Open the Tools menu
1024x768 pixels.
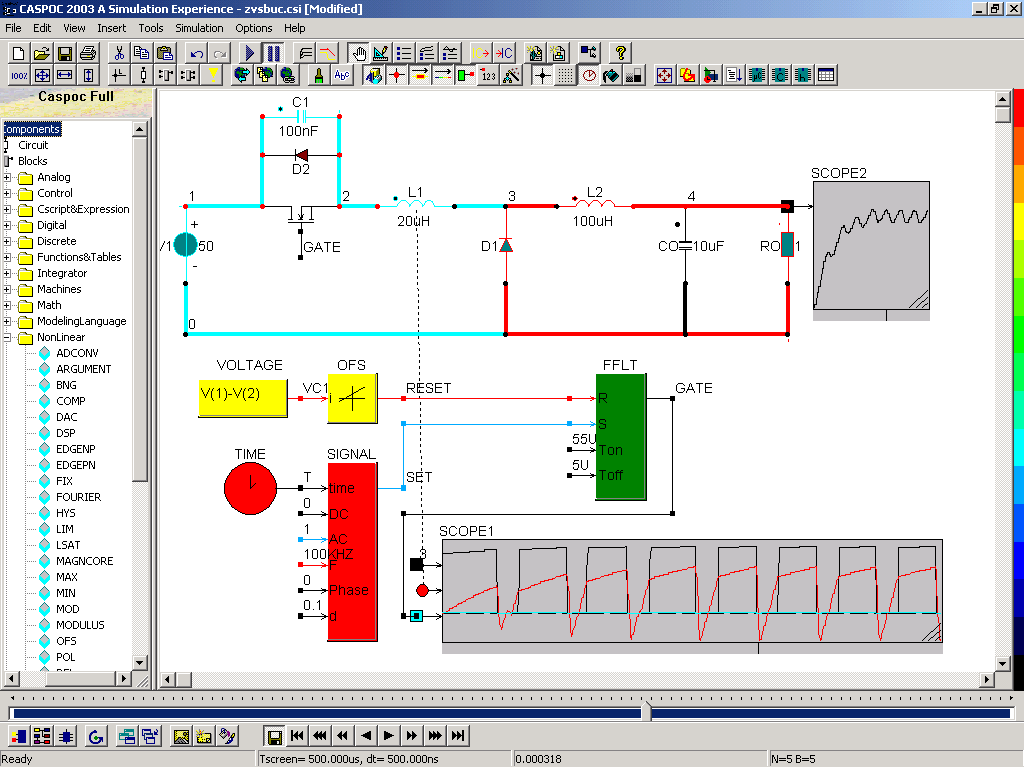151,28
